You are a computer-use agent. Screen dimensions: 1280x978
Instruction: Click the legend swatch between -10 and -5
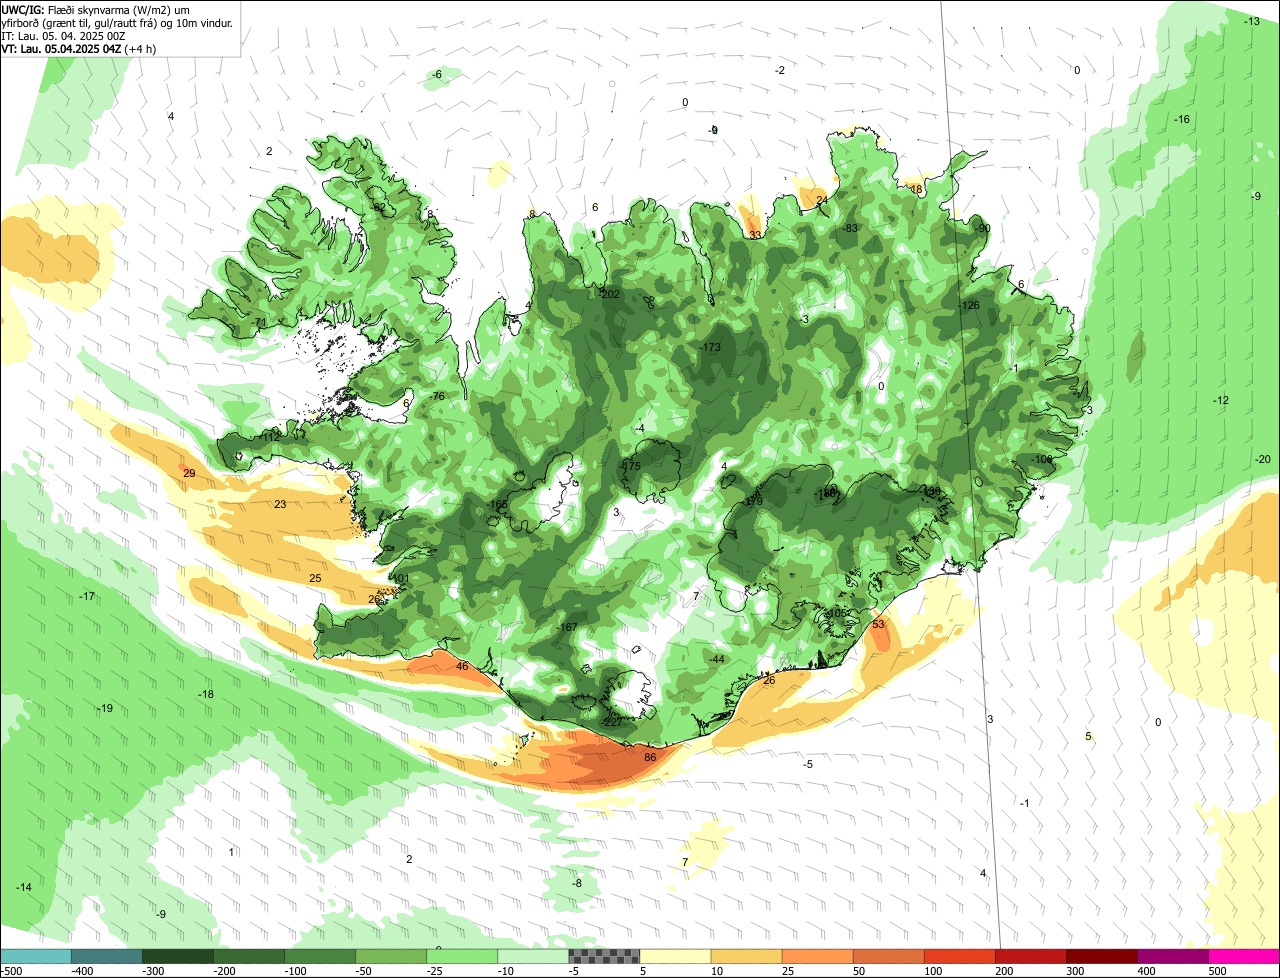click(533, 956)
